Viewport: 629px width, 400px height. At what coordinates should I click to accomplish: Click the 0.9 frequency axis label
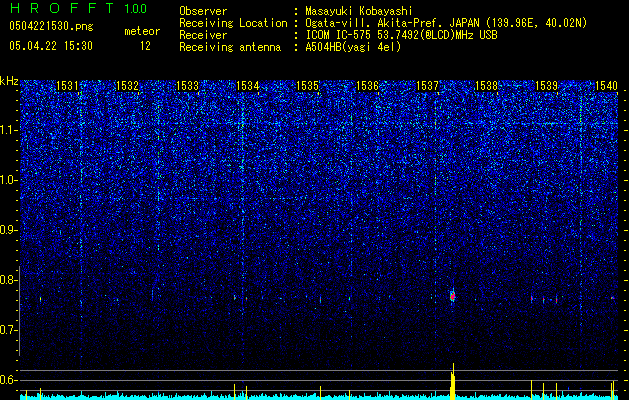click(9, 230)
